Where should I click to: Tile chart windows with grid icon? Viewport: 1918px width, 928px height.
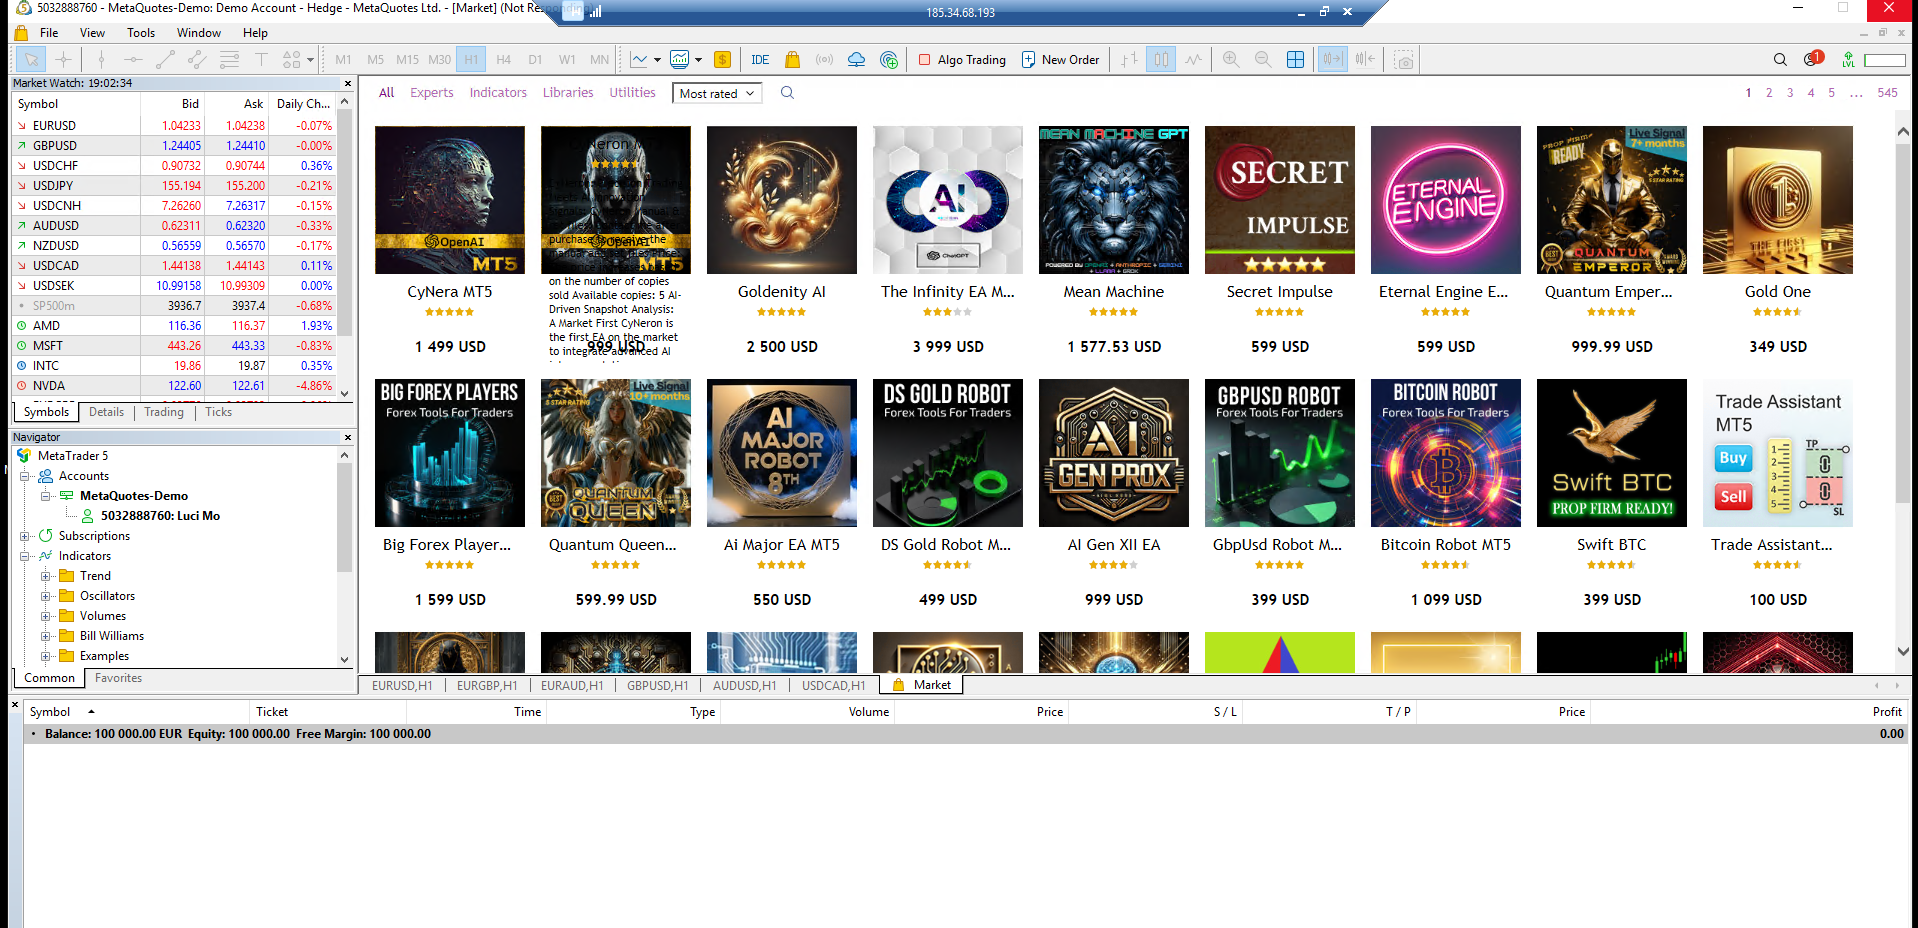point(1295,60)
